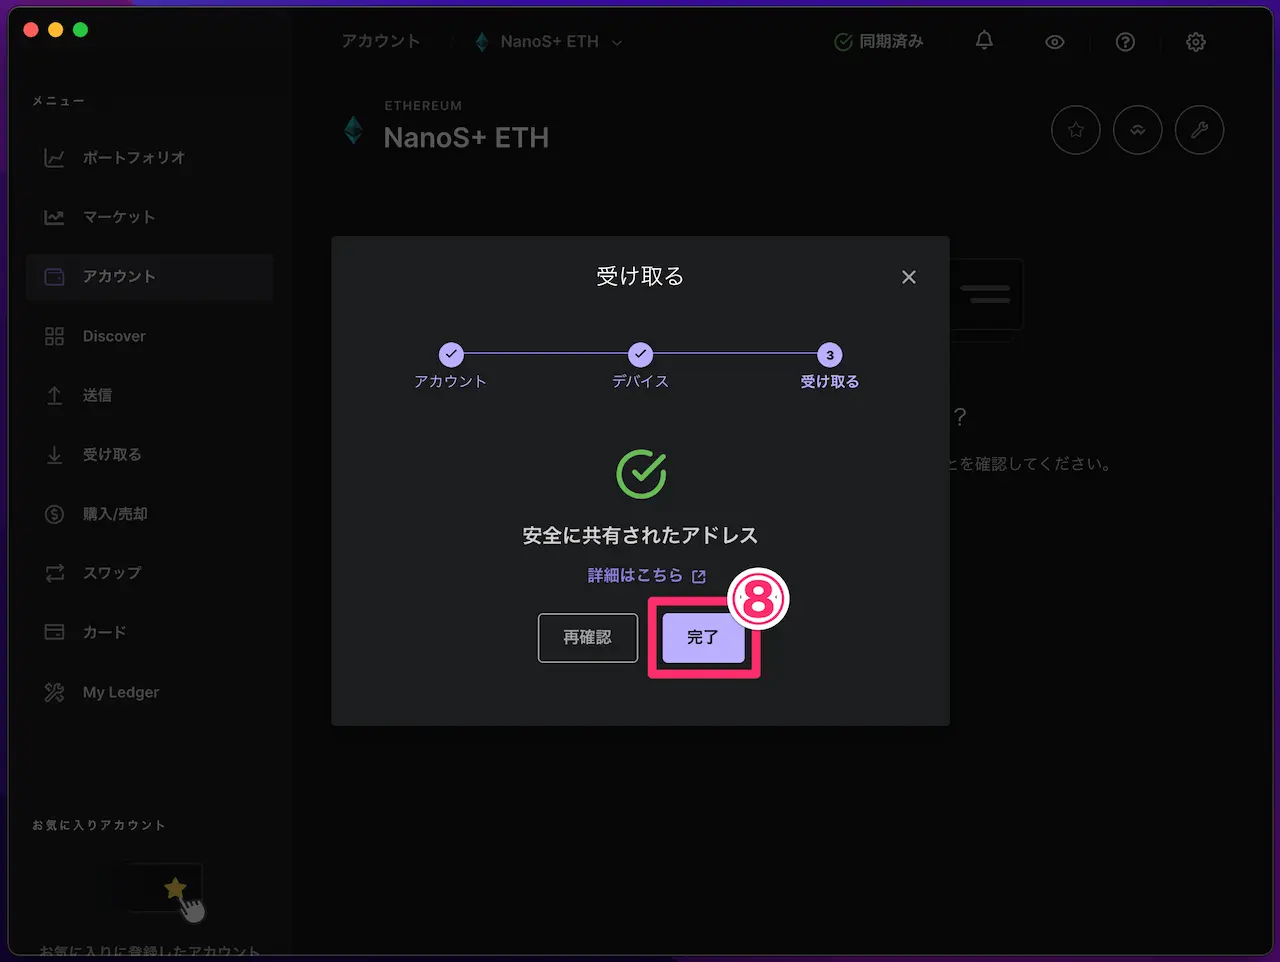The width and height of the screenshot is (1280, 962).
Task: Click the wallet icon beside アカウント
Action: [x=55, y=277]
